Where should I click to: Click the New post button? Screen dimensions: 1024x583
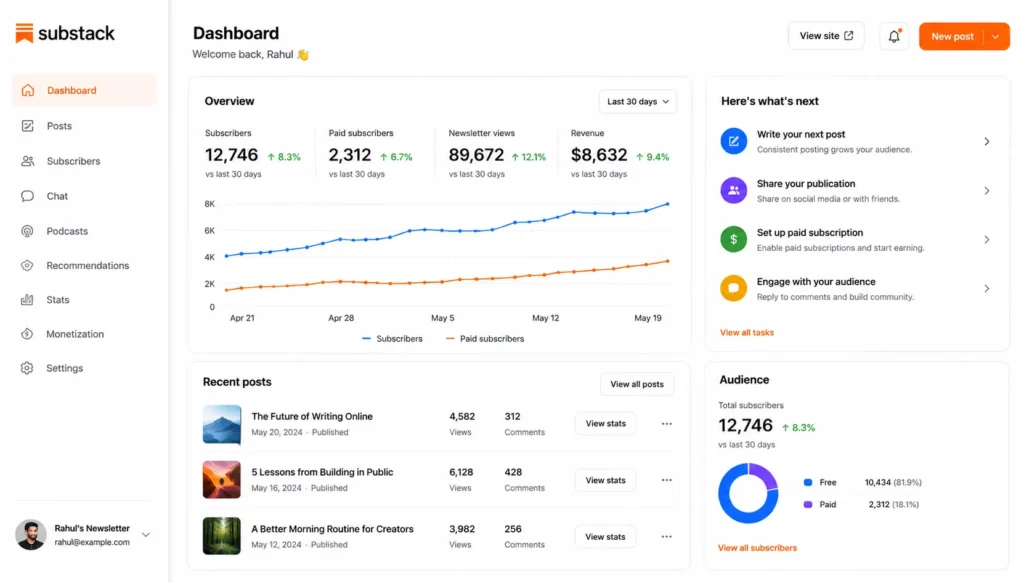pyautogui.click(x=952, y=37)
